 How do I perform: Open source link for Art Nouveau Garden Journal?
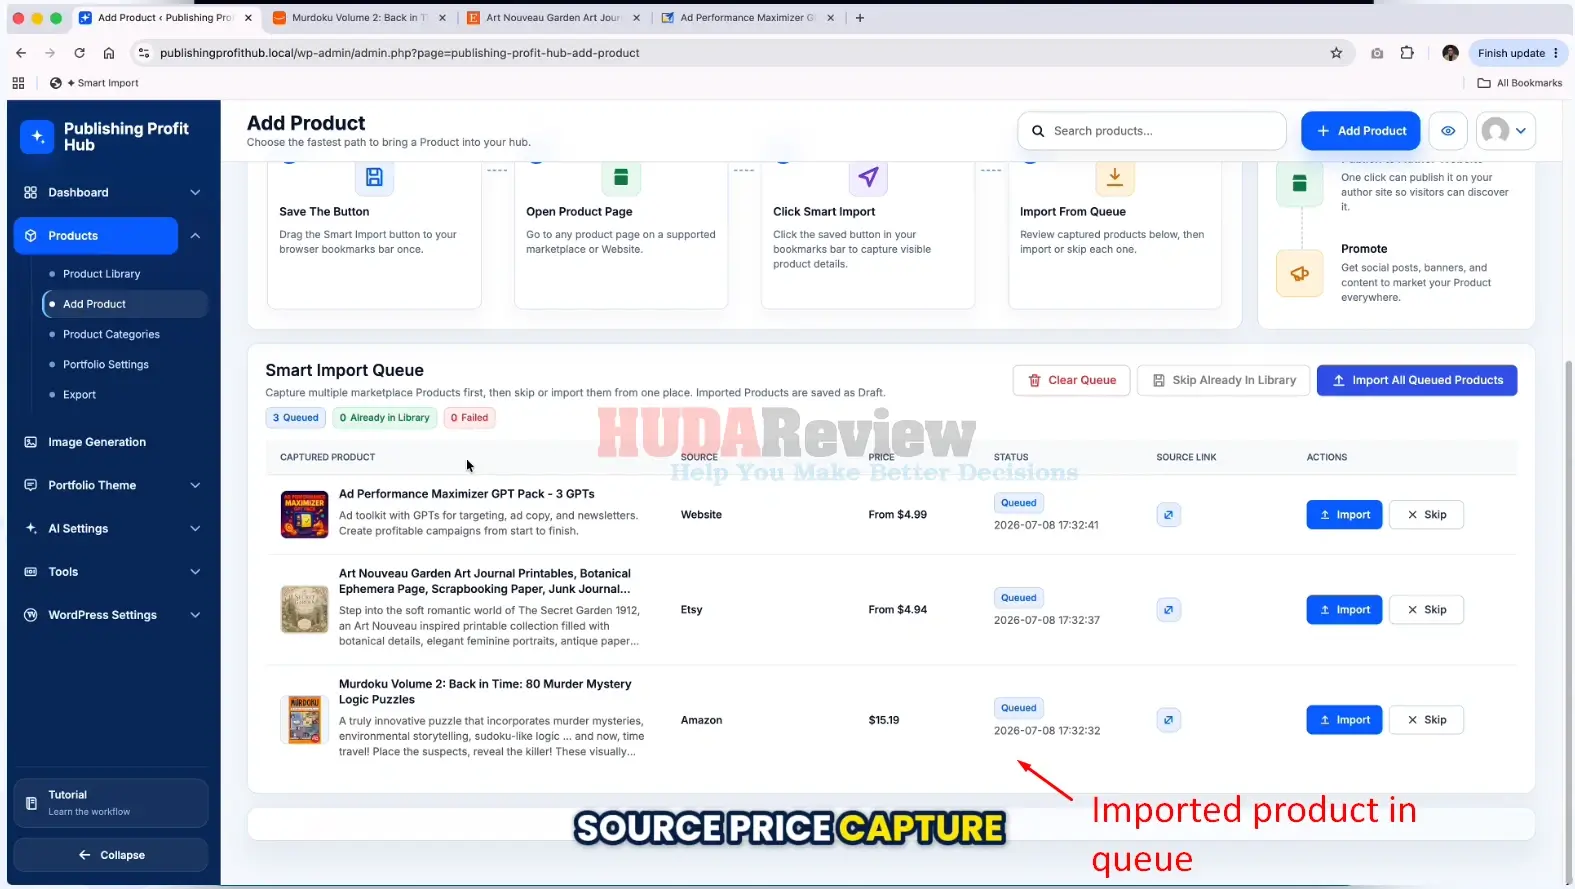(x=1168, y=610)
